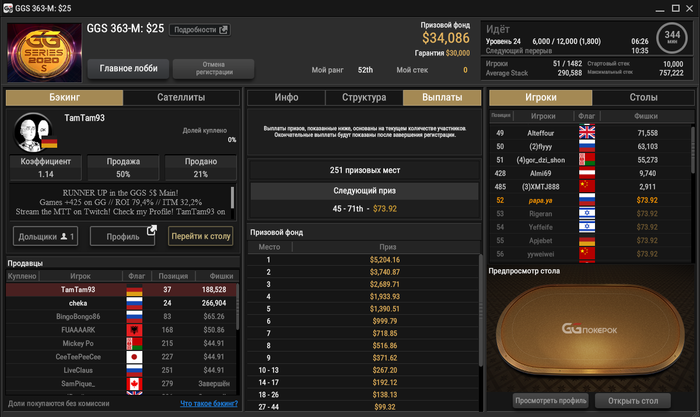Click the Japan flag in CeeTeePeeCee row

(134, 357)
